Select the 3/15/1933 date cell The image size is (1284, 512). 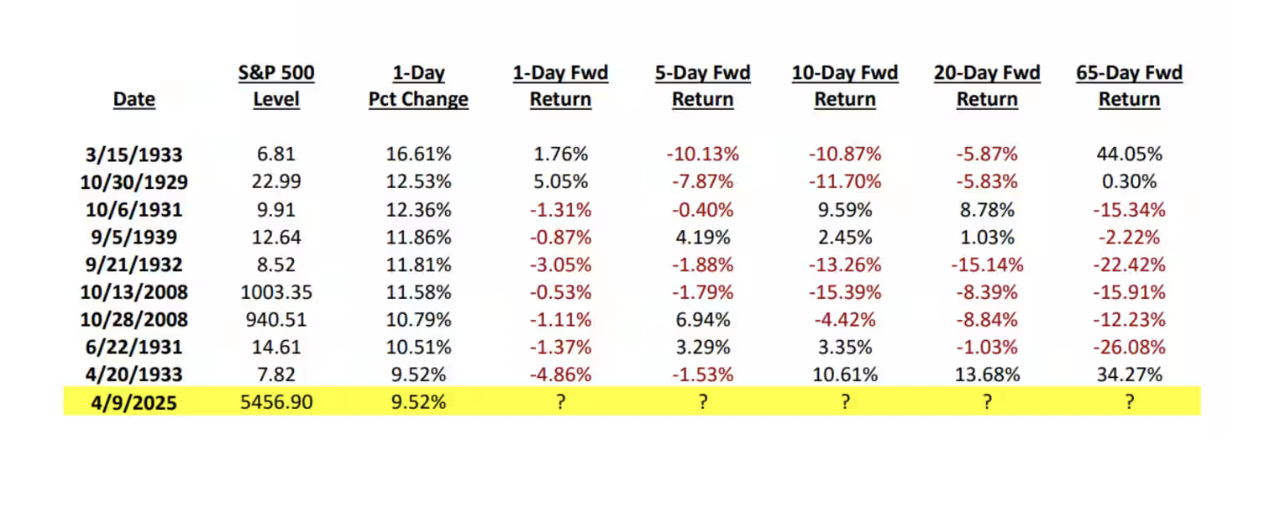(x=135, y=154)
